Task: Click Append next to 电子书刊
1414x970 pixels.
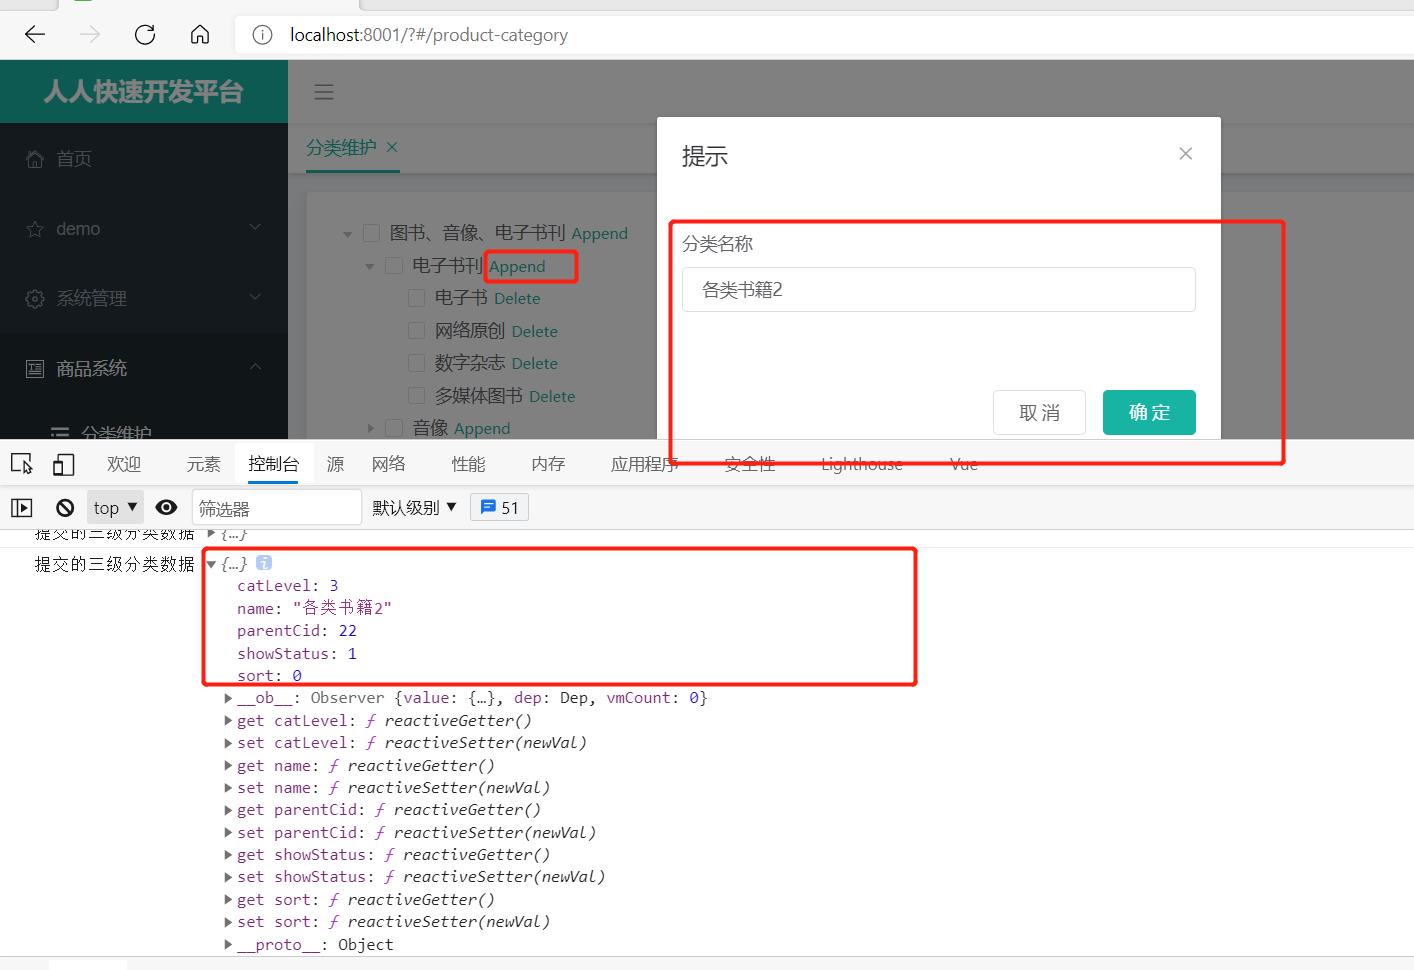Action: pos(517,266)
